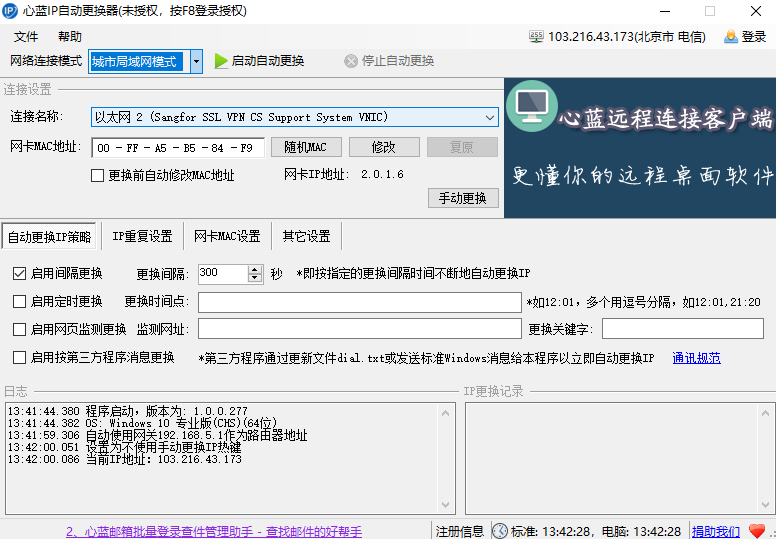Close the 心蓝IP自动更换器 window
The width and height of the screenshot is (776, 539).
tap(756, 11)
